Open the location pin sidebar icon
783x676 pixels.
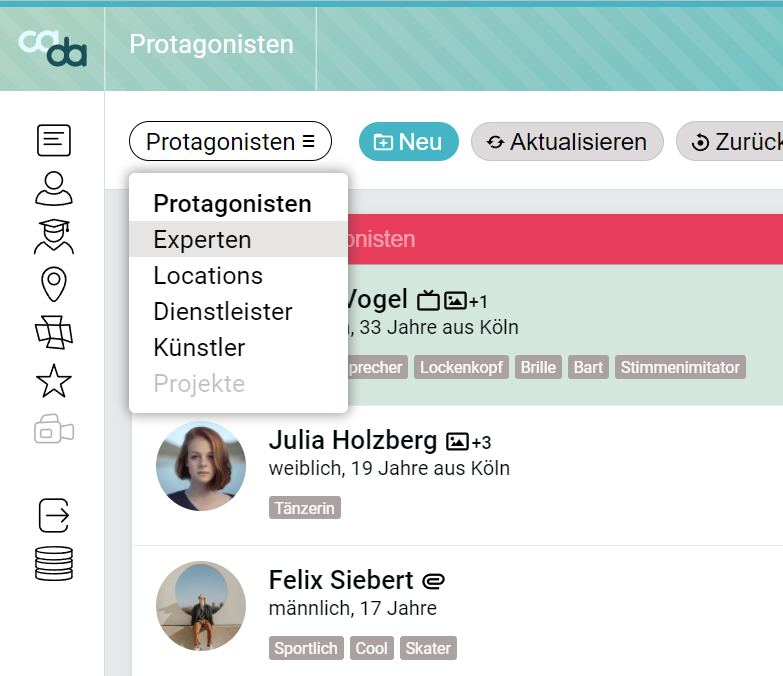[x=53, y=285]
